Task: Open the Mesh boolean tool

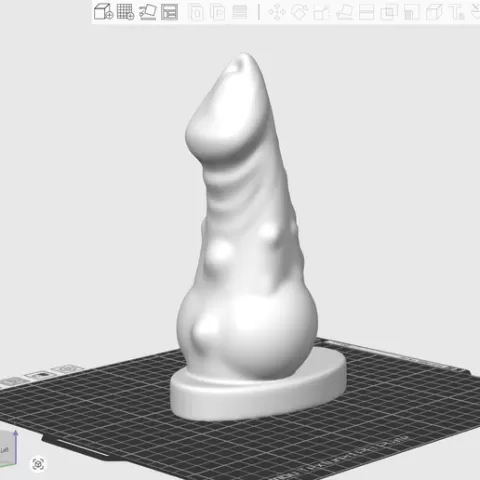Action: pos(389,12)
